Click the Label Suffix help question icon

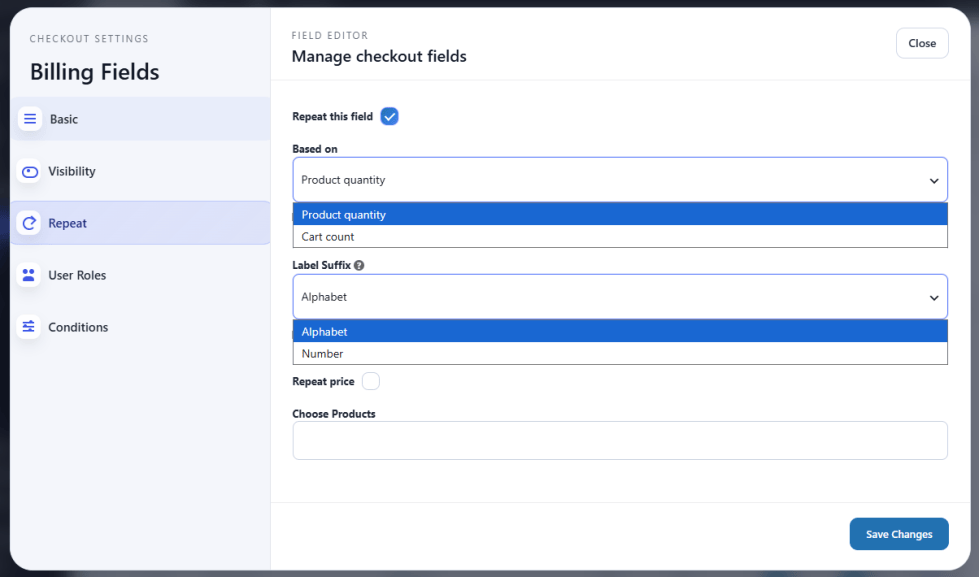[x=359, y=265]
